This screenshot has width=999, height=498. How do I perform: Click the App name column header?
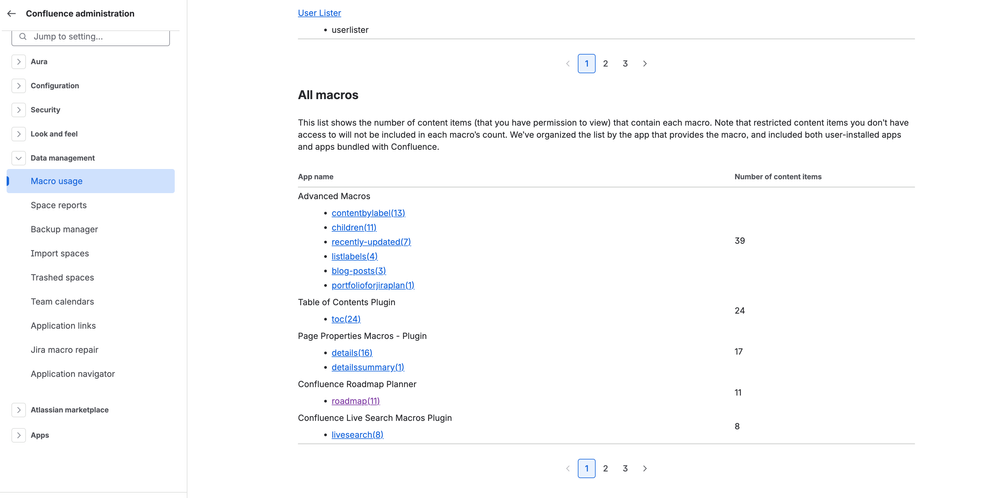point(315,177)
